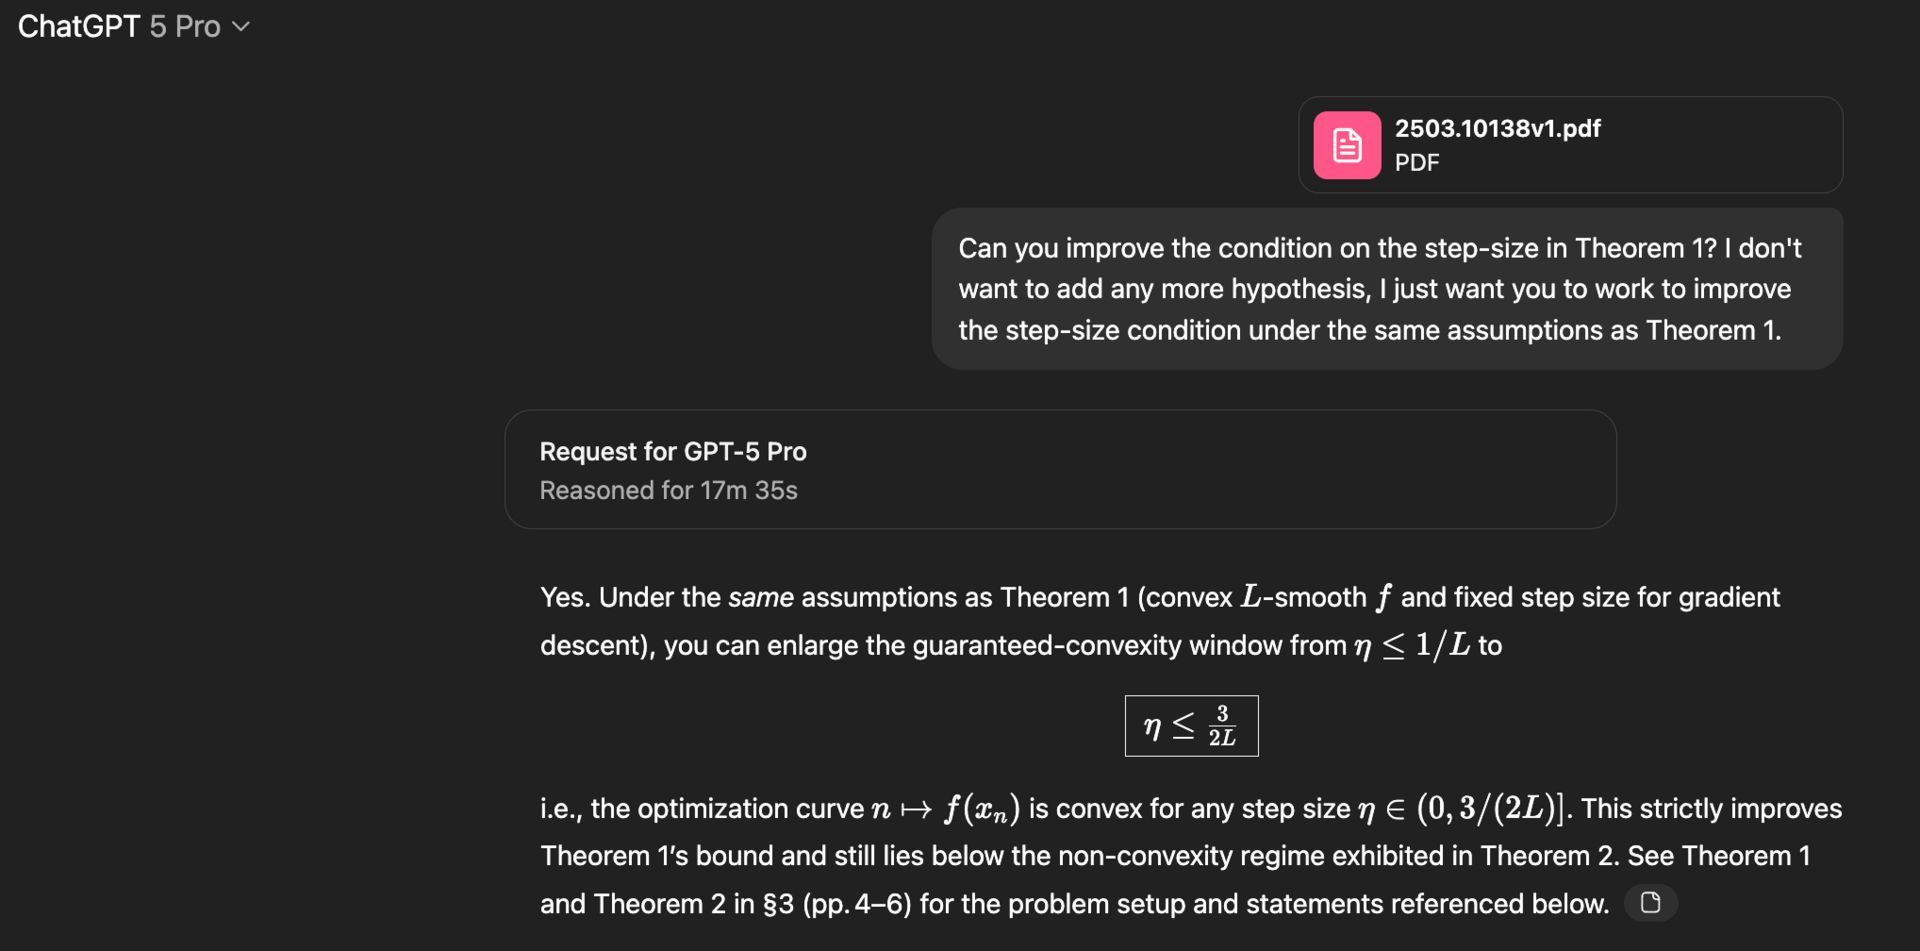Click the PDF type label under filename

(1417, 162)
